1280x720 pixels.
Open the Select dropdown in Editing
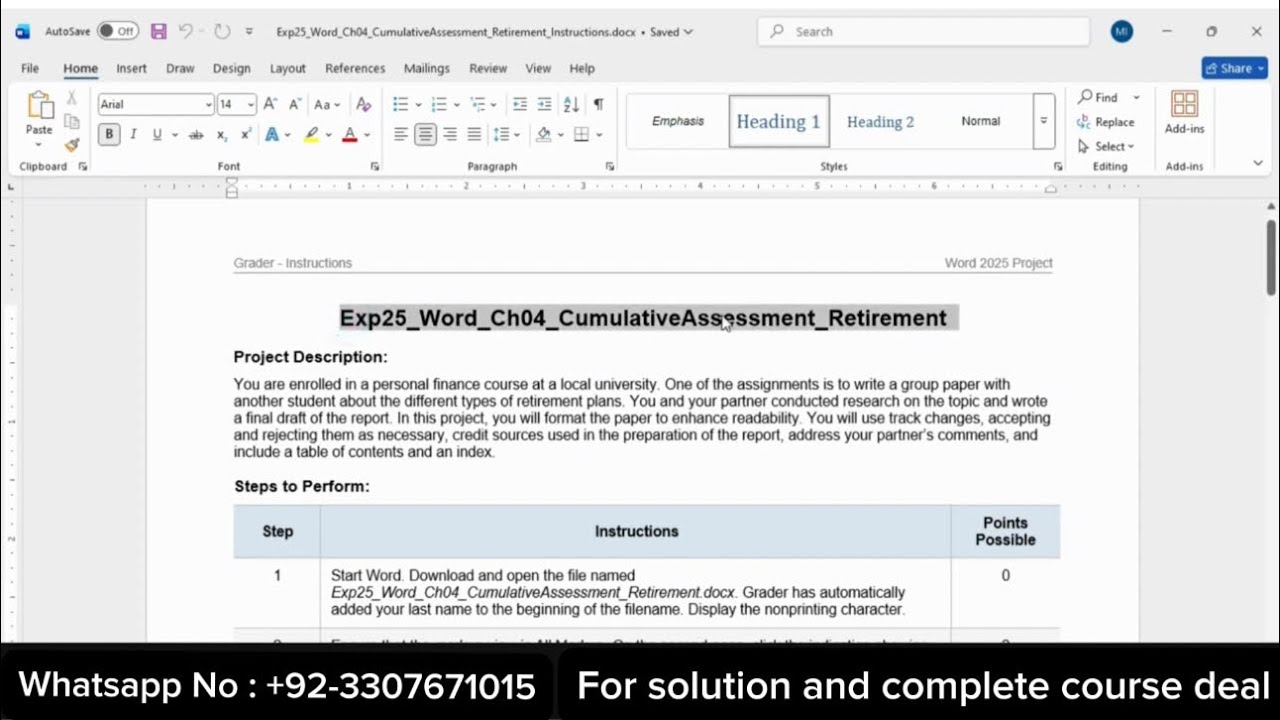(x=1106, y=146)
